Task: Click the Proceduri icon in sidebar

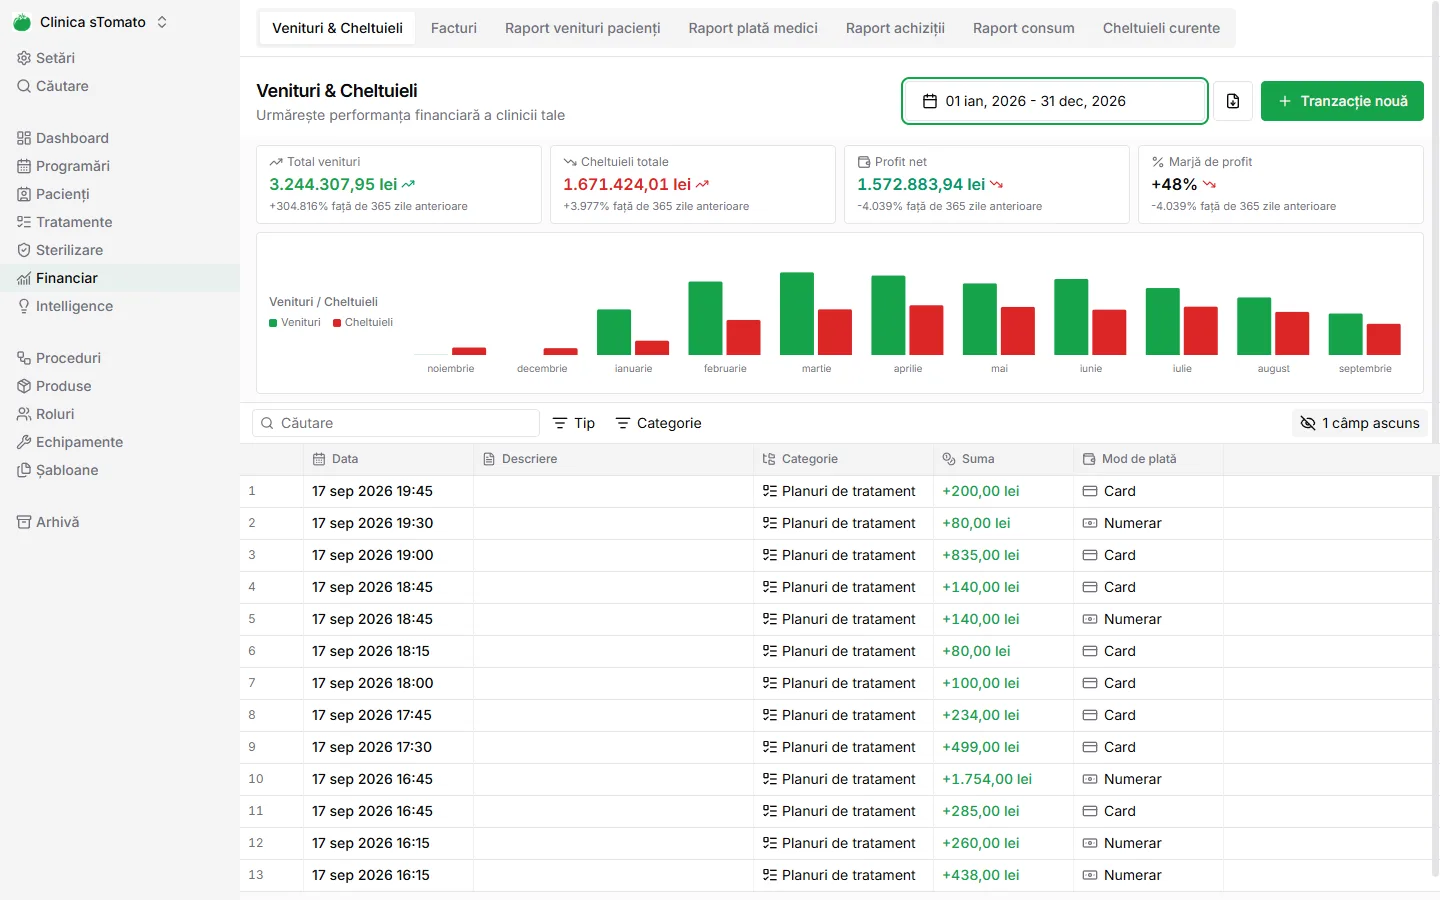Action: [24, 358]
